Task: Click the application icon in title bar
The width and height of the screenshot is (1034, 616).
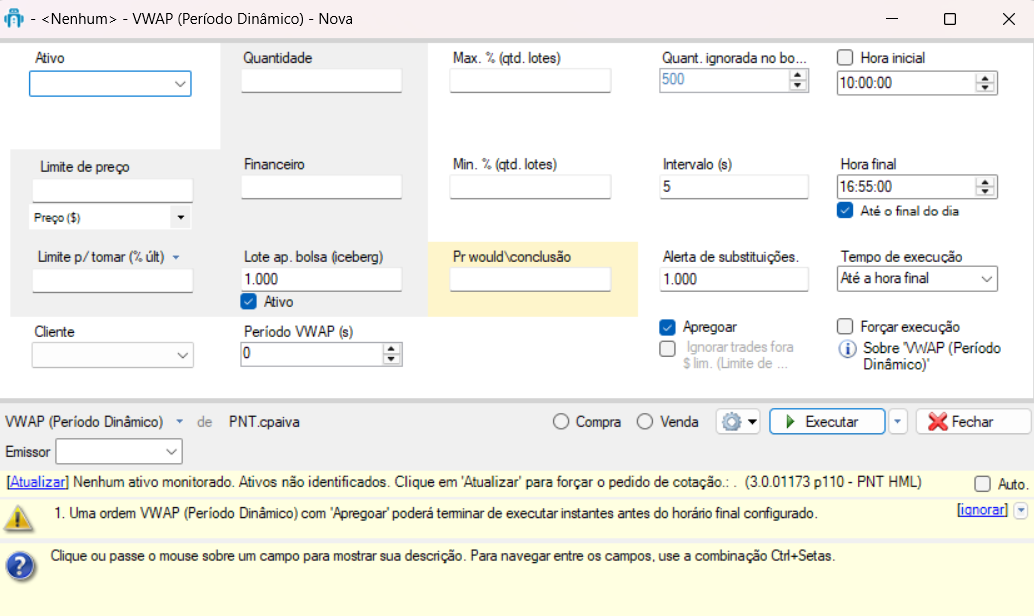Action: pos(14,18)
